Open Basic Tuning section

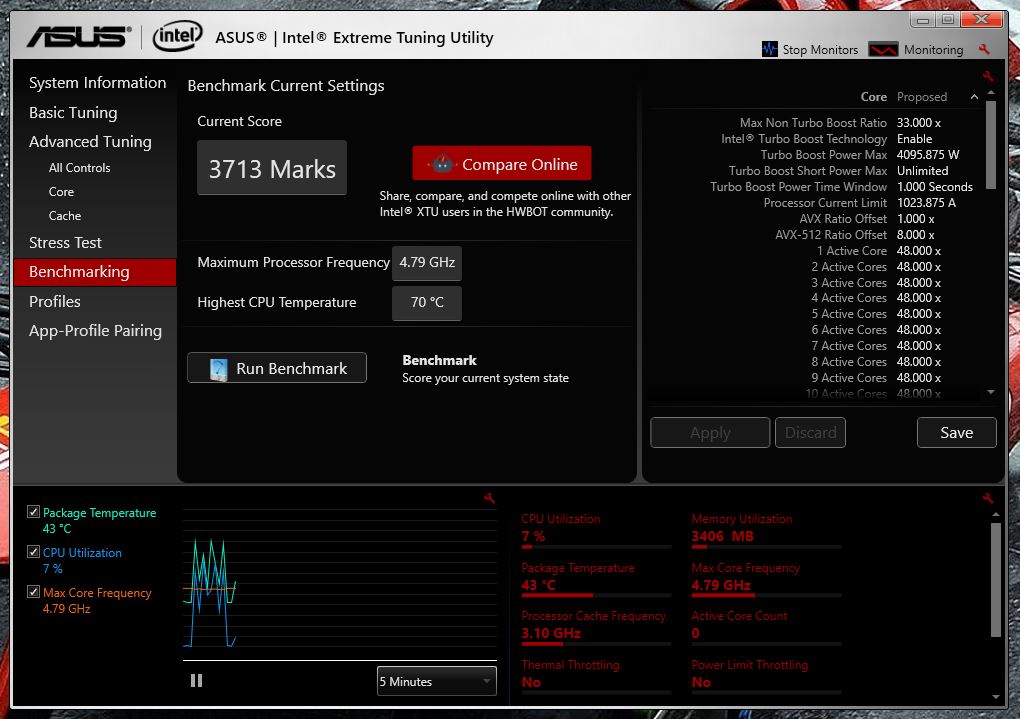(x=73, y=113)
